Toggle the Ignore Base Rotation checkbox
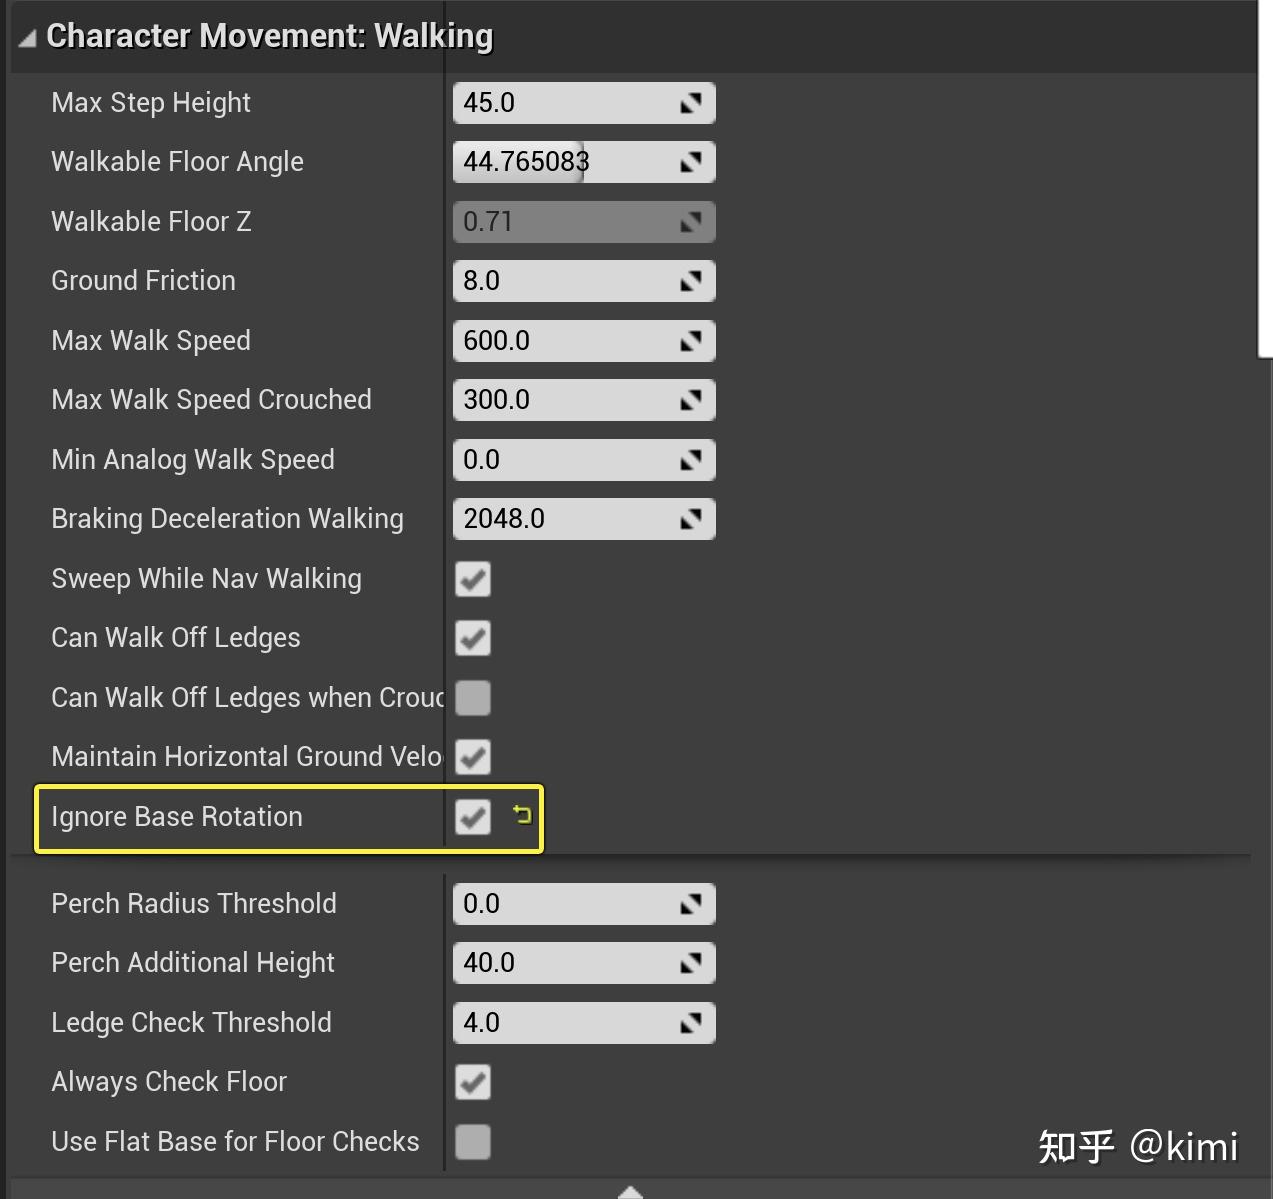The width and height of the screenshot is (1273, 1199). 472,817
